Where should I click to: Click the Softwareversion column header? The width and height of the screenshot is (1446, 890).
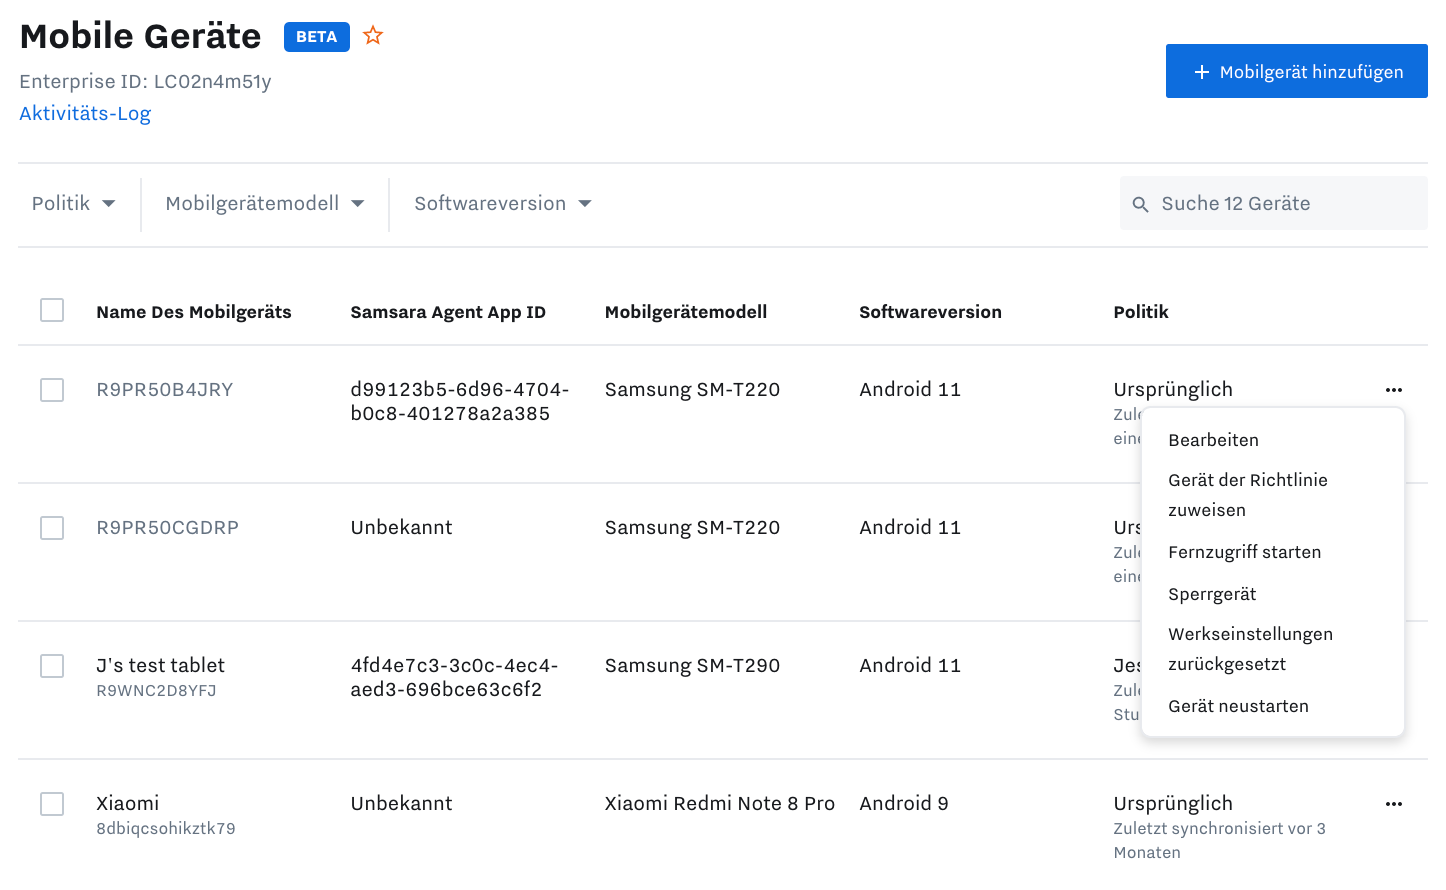click(x=930, y=312)
